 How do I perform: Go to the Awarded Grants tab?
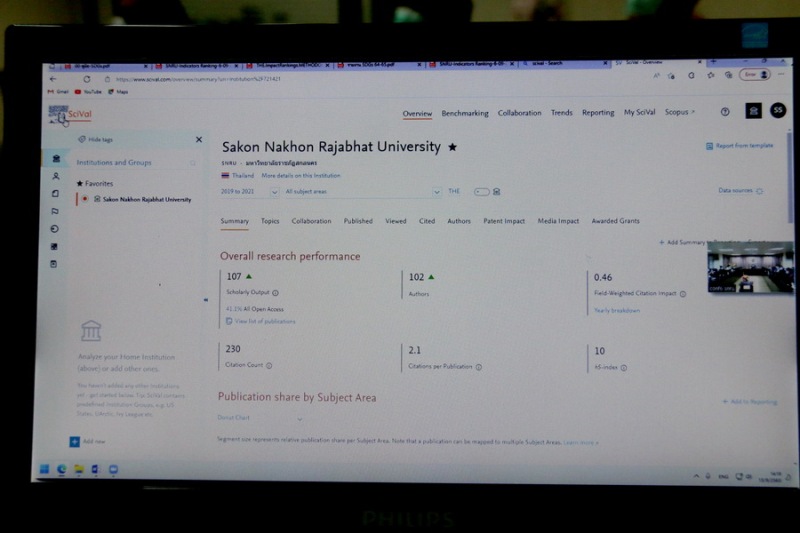[615, 221]
